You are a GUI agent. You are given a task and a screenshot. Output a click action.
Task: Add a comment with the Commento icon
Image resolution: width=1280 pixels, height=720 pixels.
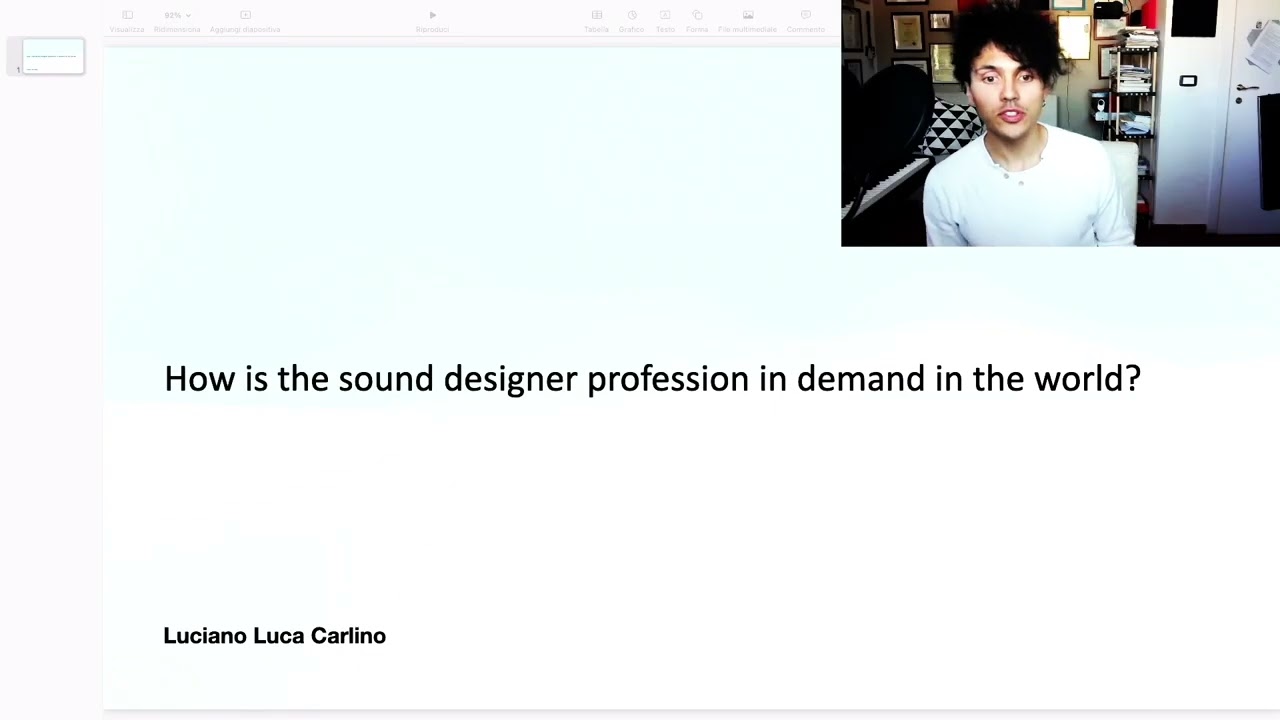(806, 21)
